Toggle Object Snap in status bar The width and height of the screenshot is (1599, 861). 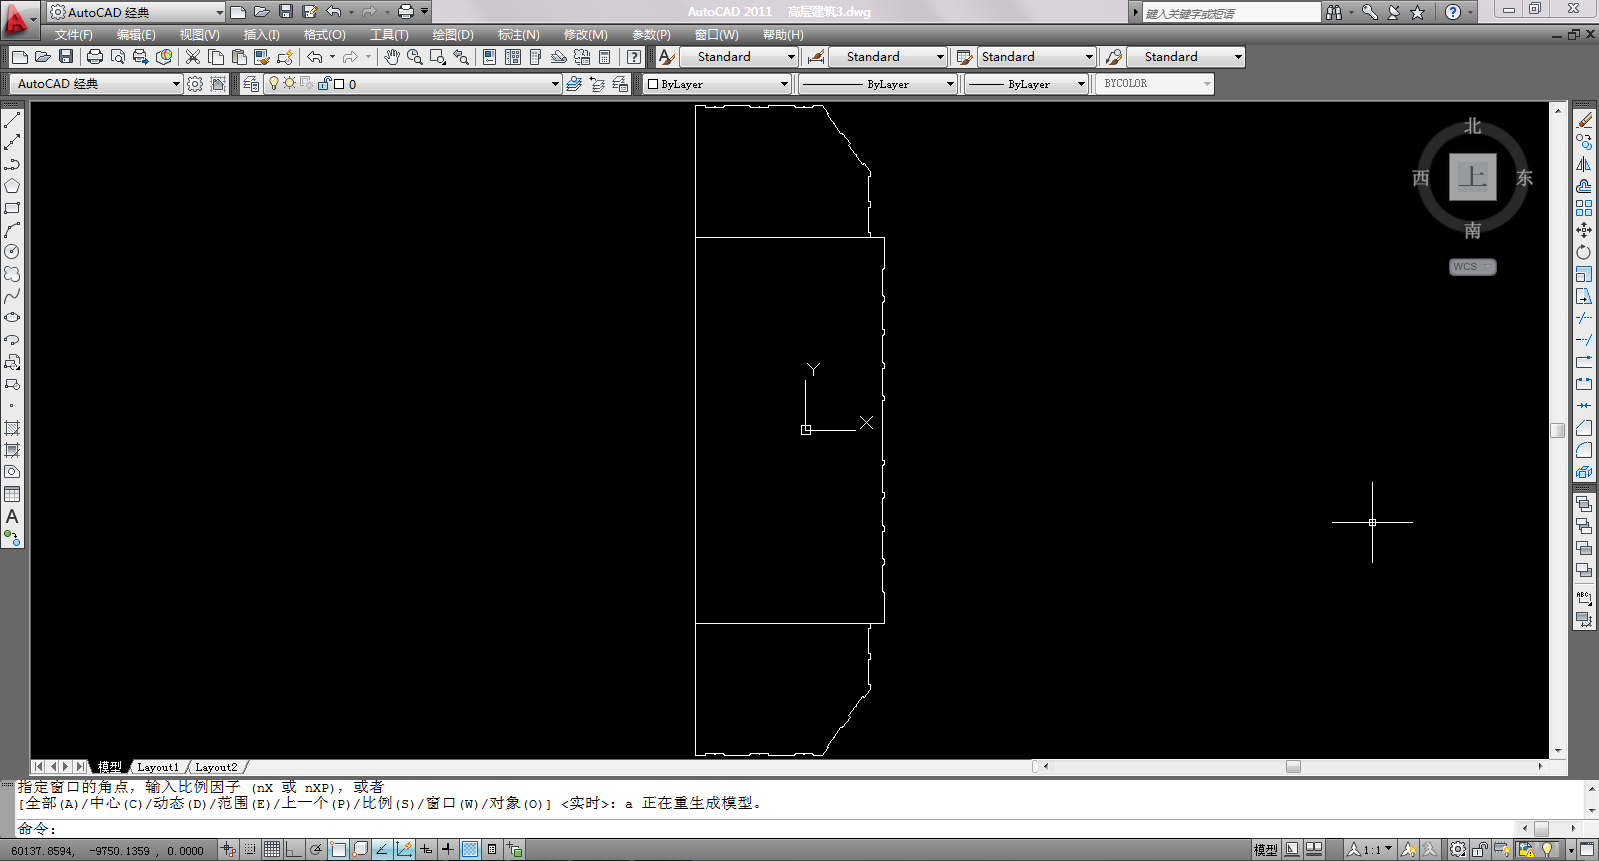click(x=338, y=850)
